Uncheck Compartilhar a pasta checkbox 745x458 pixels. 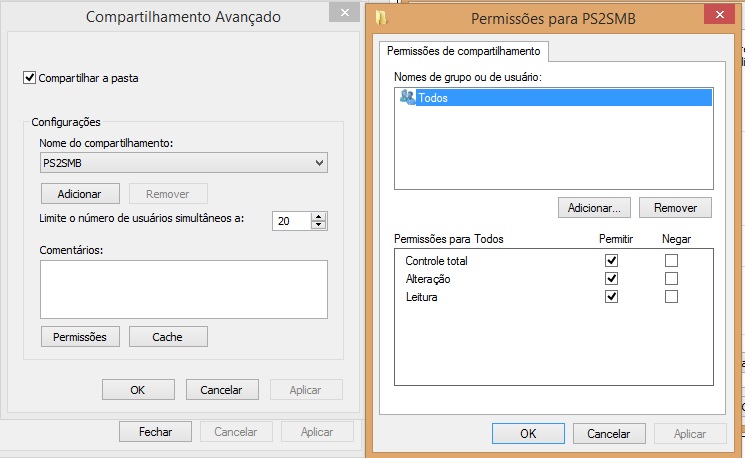pyautogui.click(x=29, y=77)
